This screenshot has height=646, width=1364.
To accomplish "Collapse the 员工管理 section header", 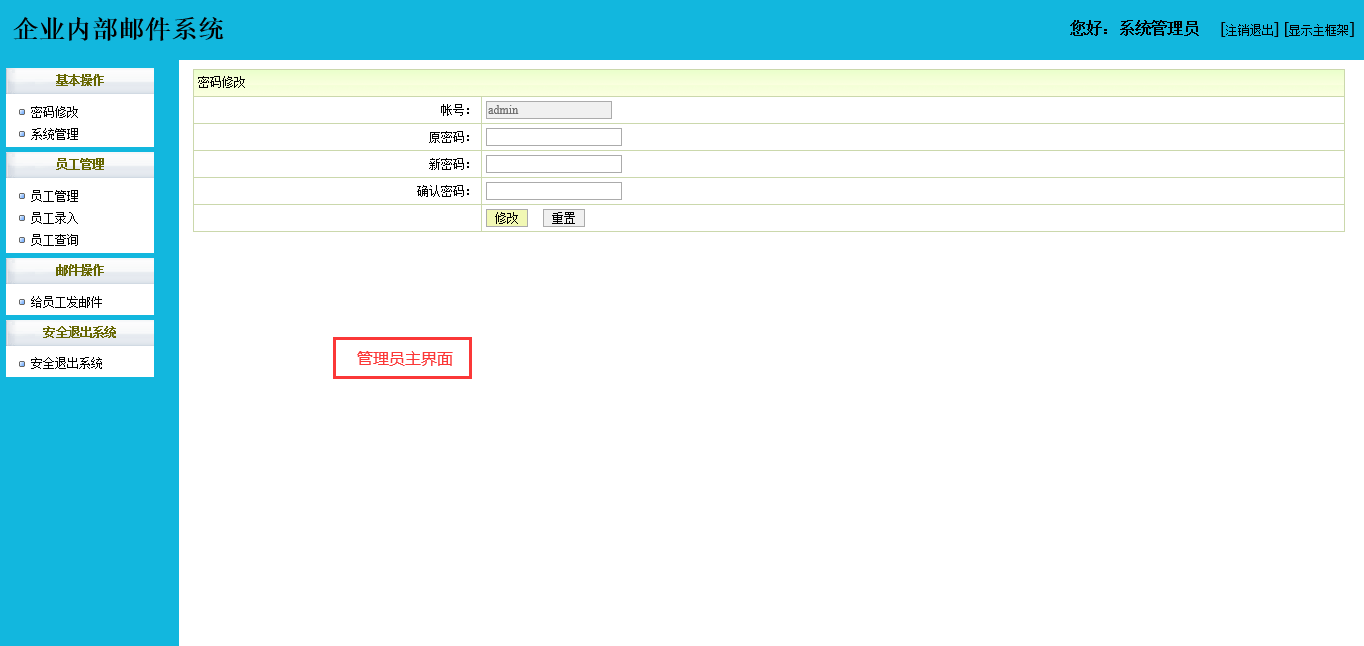I will (80, 165).
